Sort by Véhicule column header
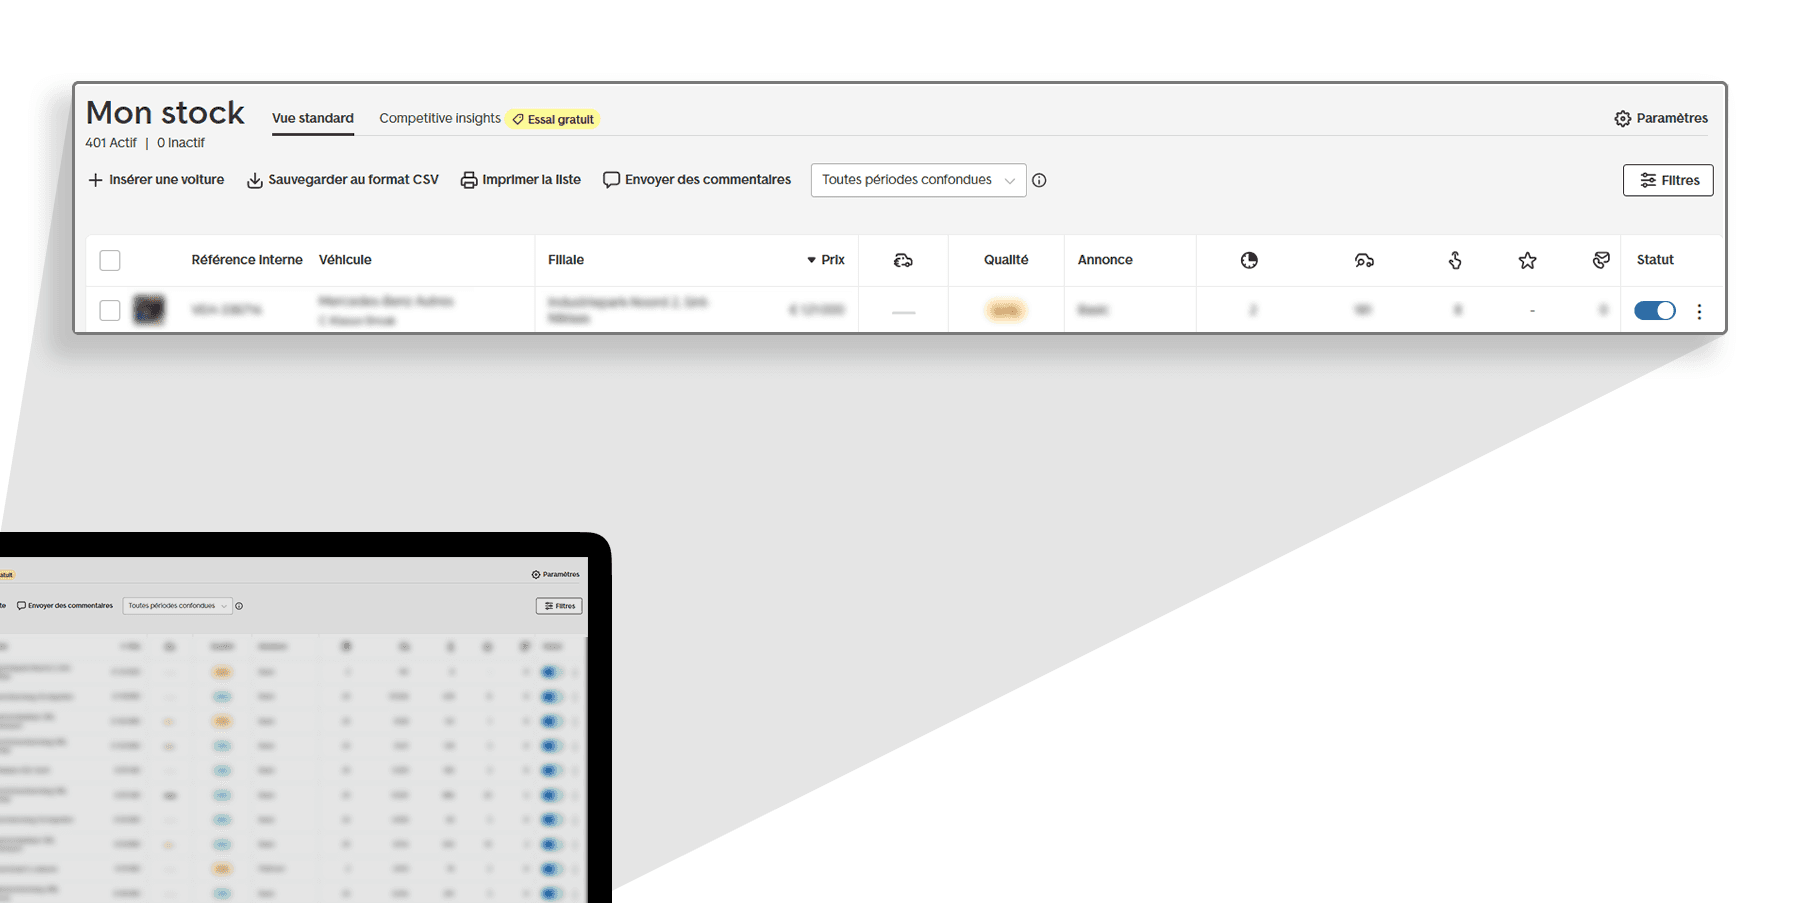This screenshot has height=903, width=1800. point(345,260)
